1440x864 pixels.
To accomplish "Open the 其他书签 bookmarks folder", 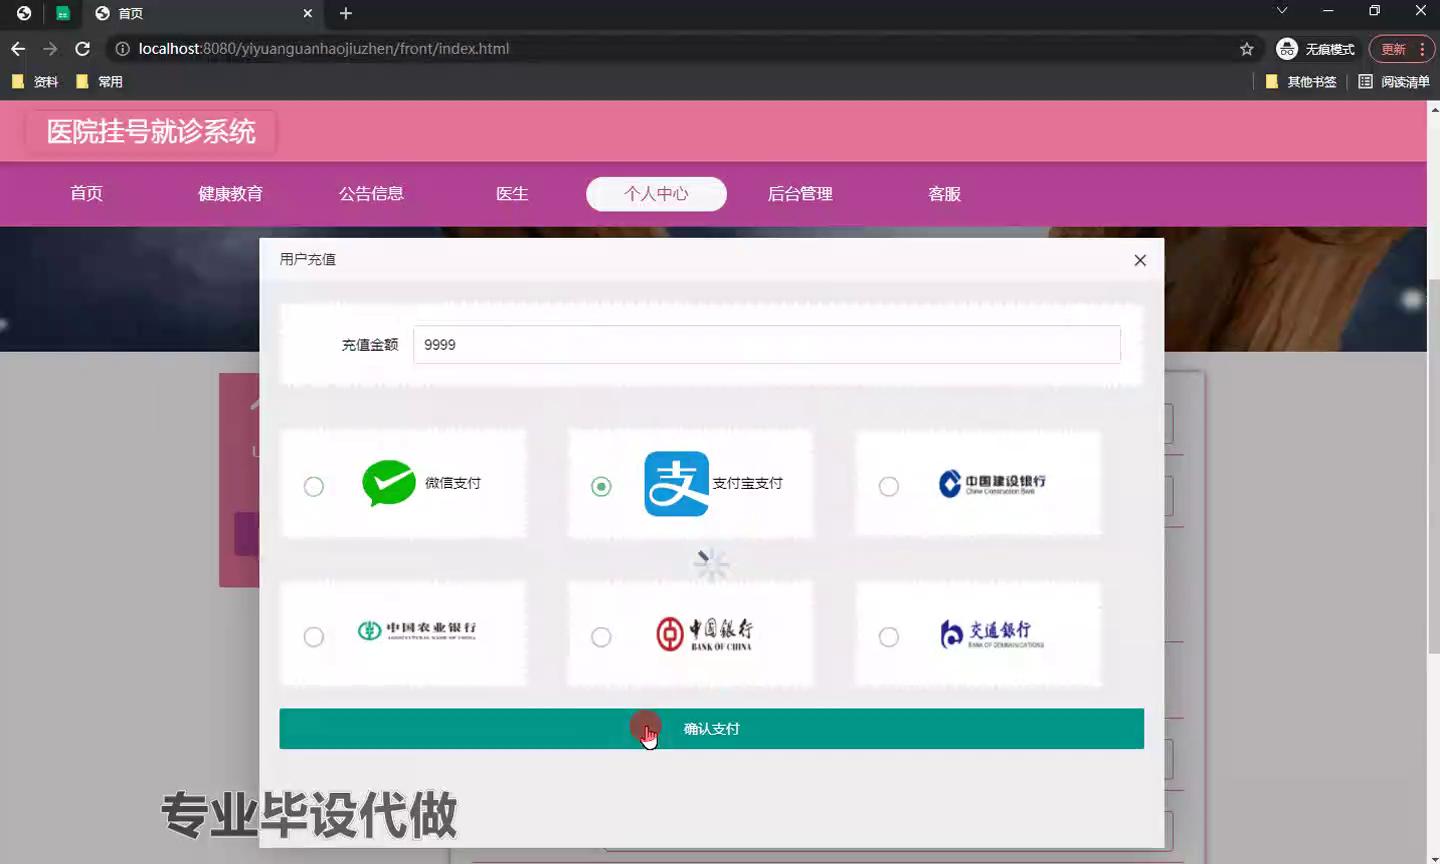I will click(x=1301, y=82).
